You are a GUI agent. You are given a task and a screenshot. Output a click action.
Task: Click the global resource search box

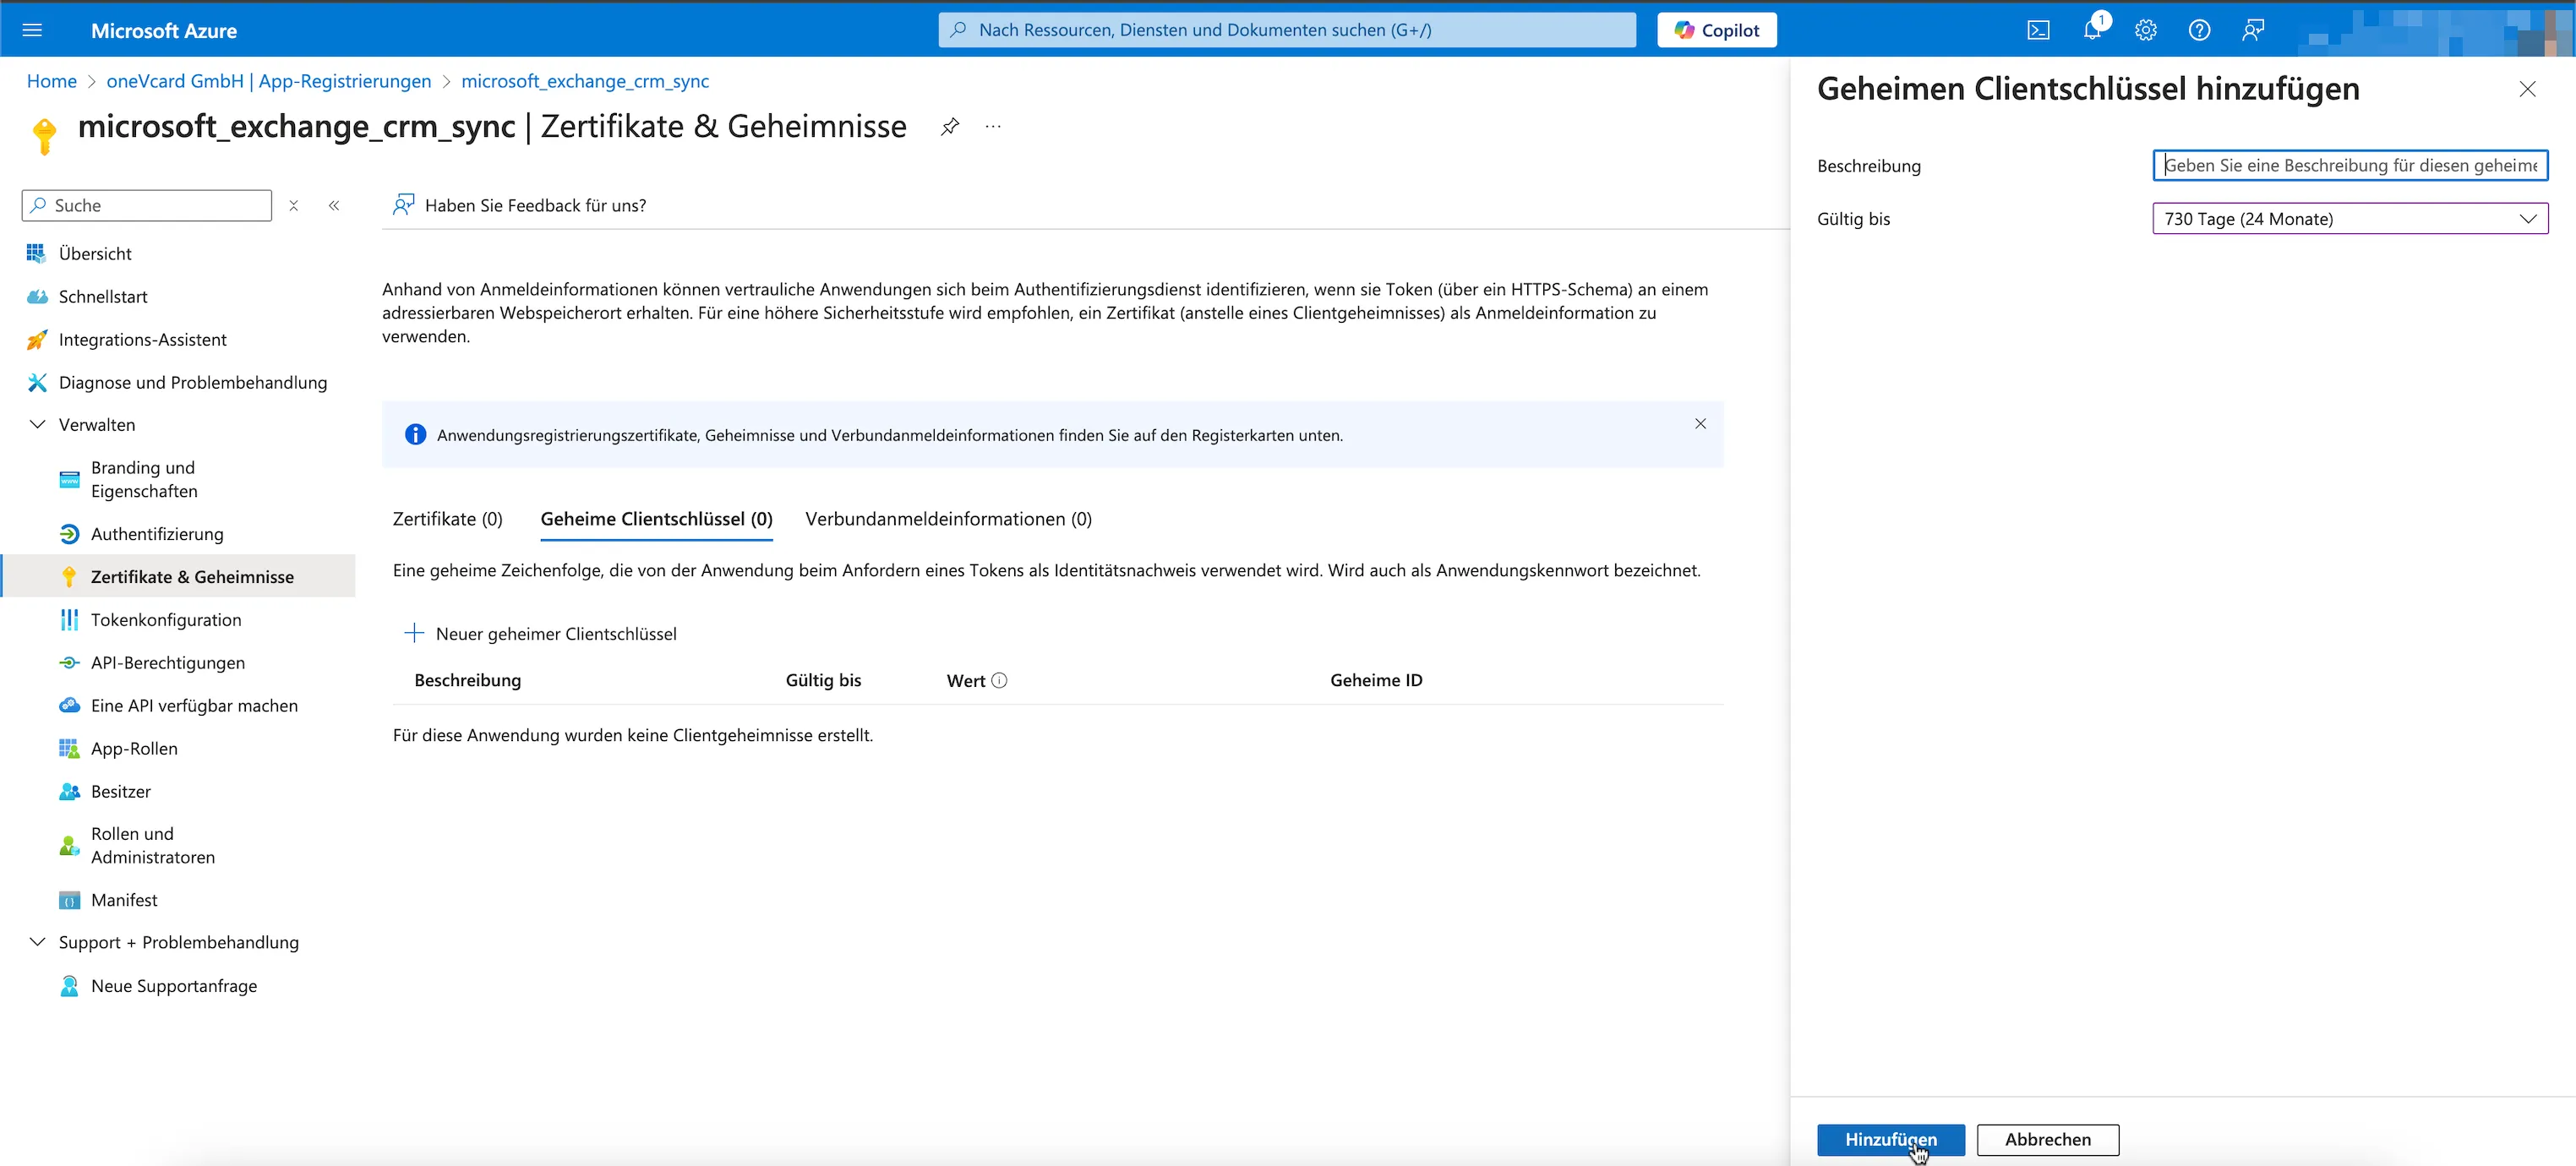point(1287,30)
